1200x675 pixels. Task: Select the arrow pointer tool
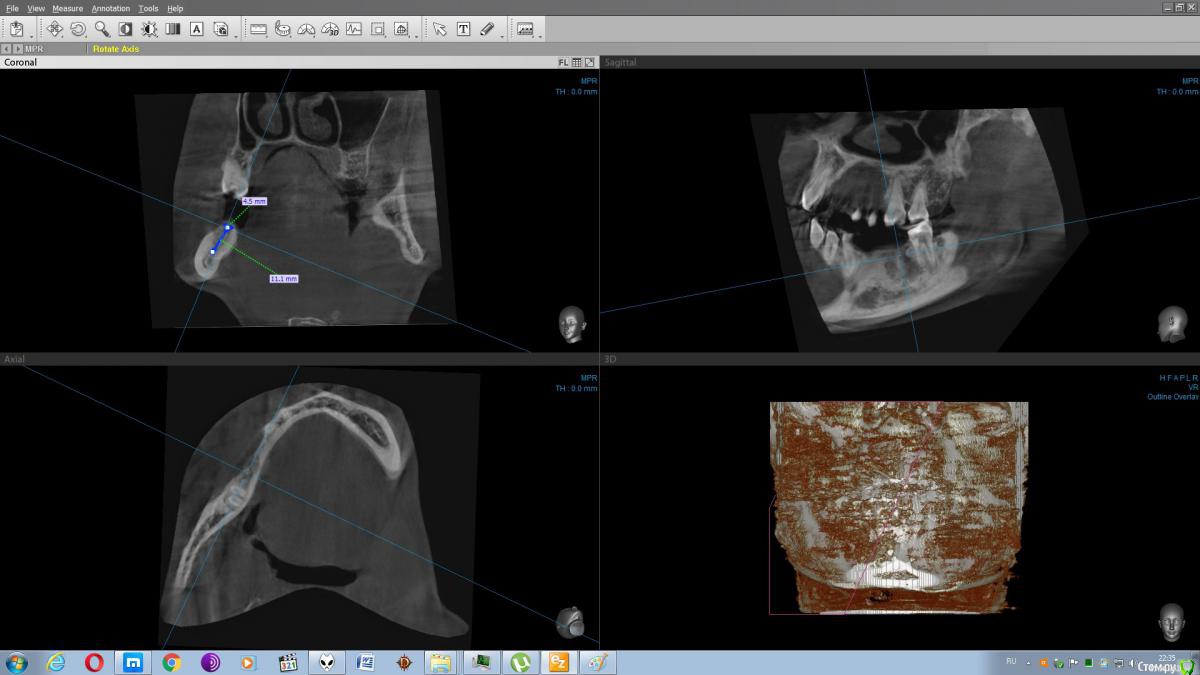point(440,29)
